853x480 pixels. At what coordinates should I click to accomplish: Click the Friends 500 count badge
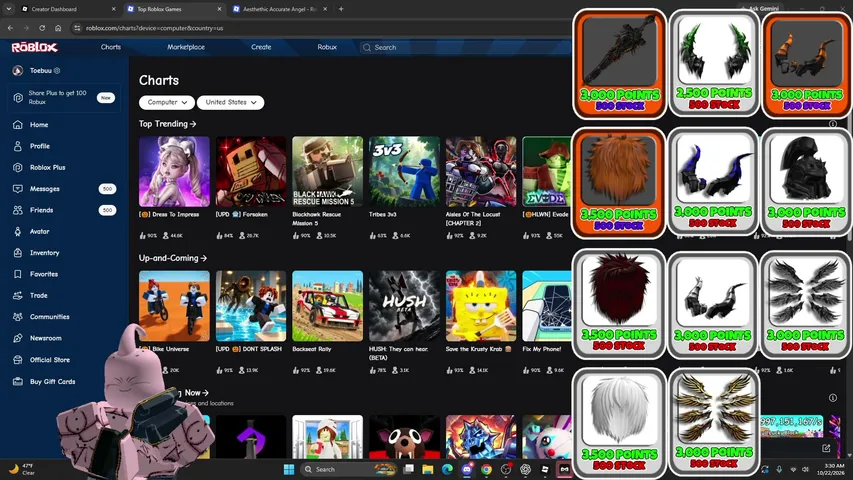tap(107, 210)
